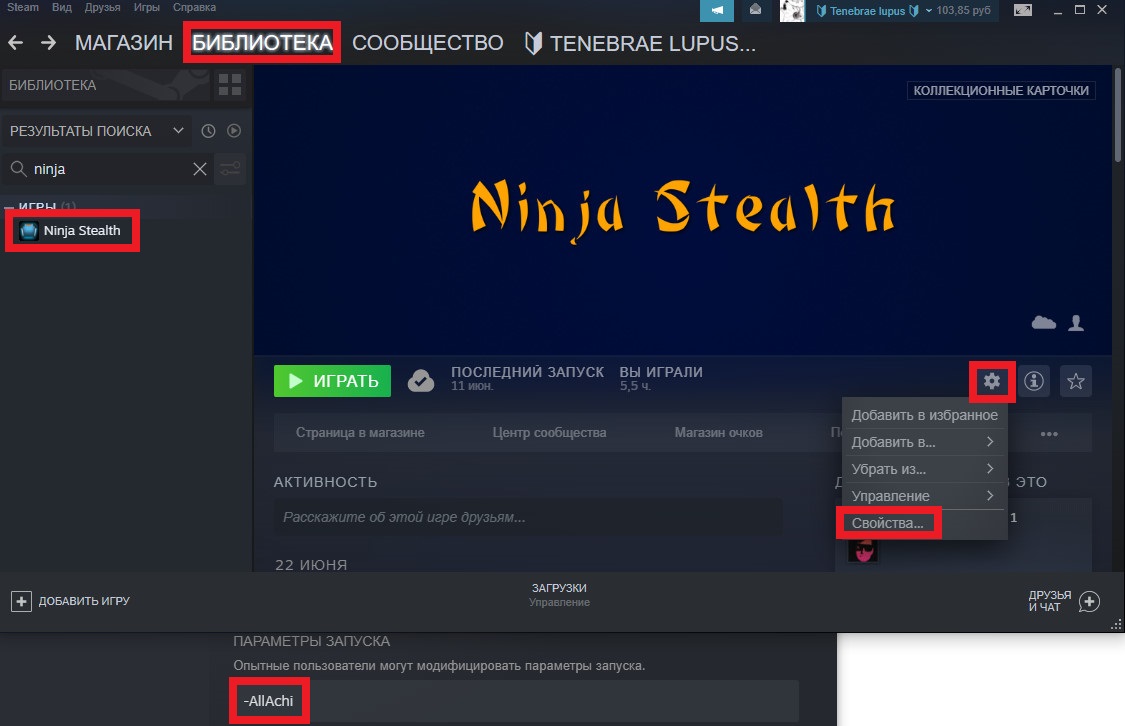Switch library to grid view icon
The width and height of the screenshot is (1125, 726).
230,85
